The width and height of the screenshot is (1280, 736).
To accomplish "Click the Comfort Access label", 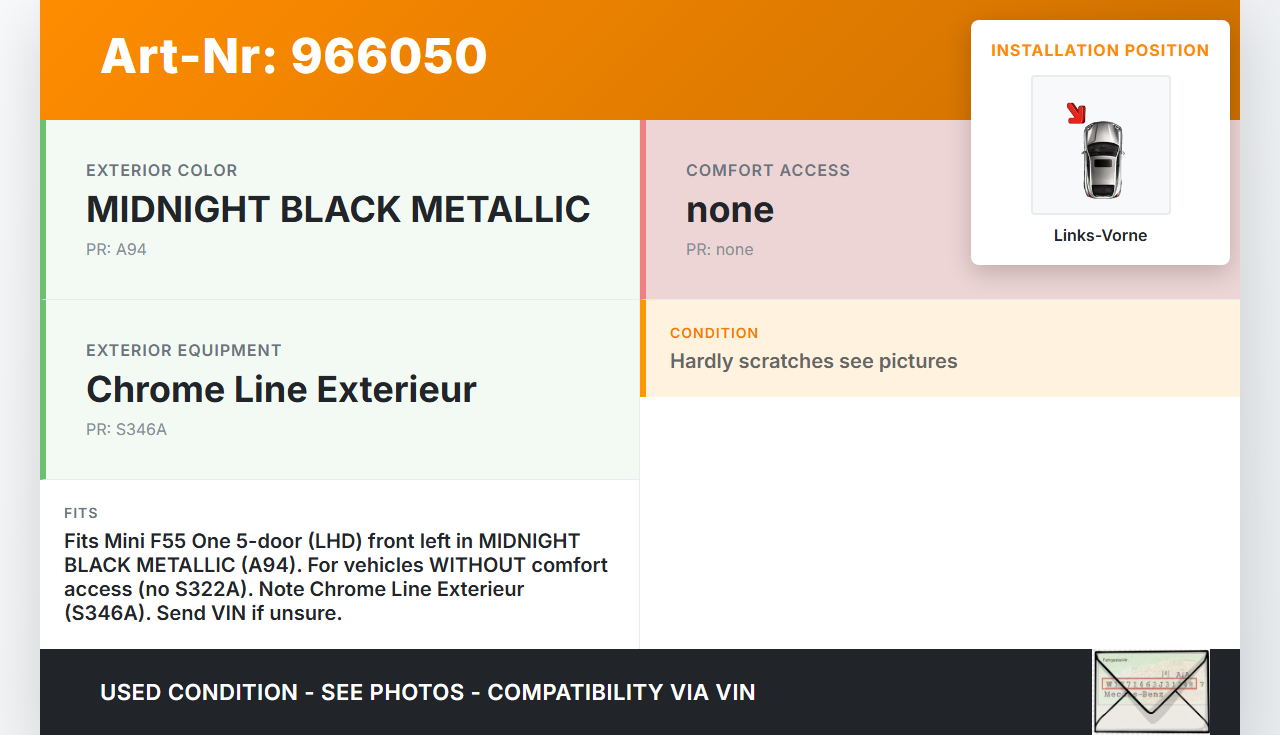I will [x=768, y=171].
